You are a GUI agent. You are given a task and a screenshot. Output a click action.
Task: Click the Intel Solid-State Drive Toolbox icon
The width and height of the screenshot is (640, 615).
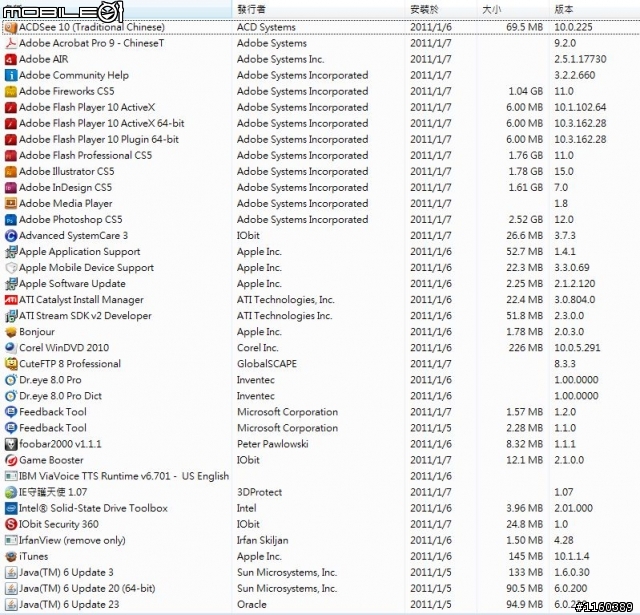(11, 508)
